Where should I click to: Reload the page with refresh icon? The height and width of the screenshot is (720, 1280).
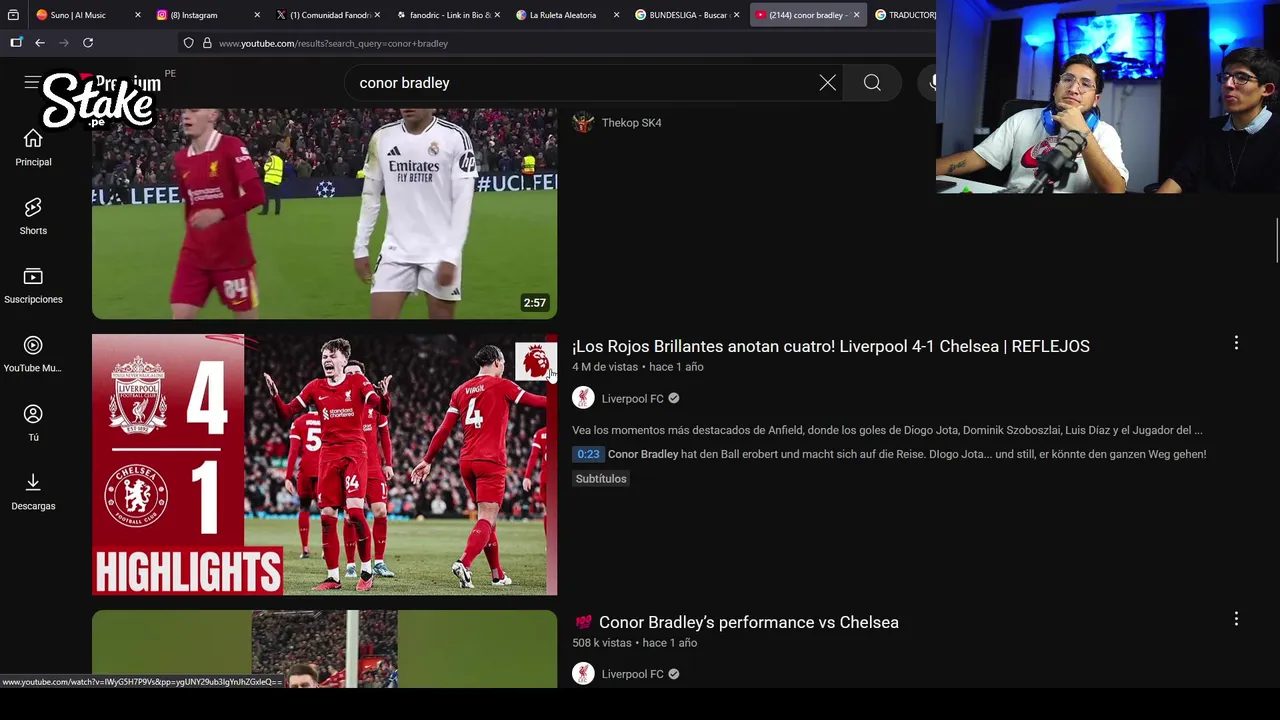(x=88, y=43)
